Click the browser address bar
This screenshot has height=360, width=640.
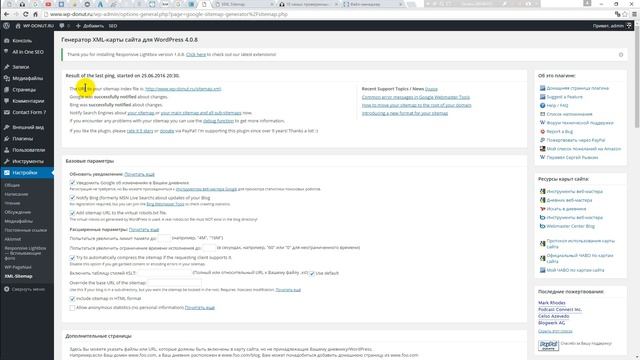pyautogui.click(x=327, y=14)
